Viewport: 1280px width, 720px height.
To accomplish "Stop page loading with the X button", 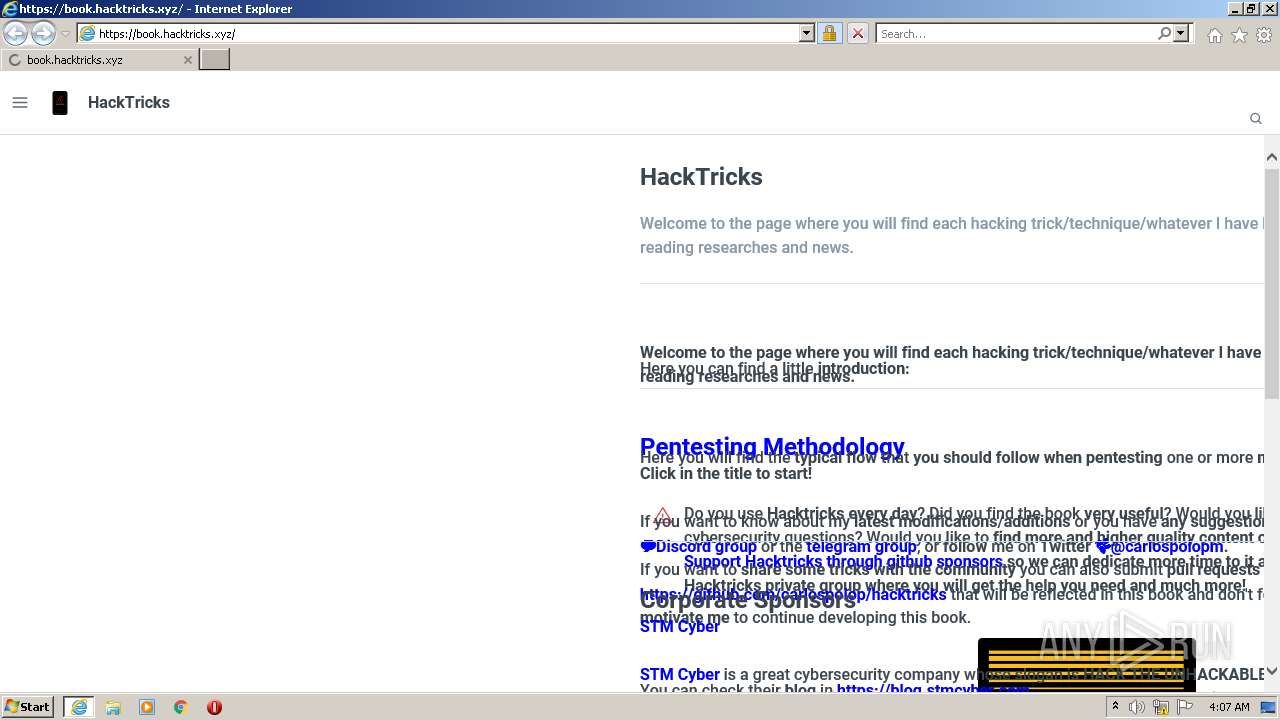I will tap(857, 33).
